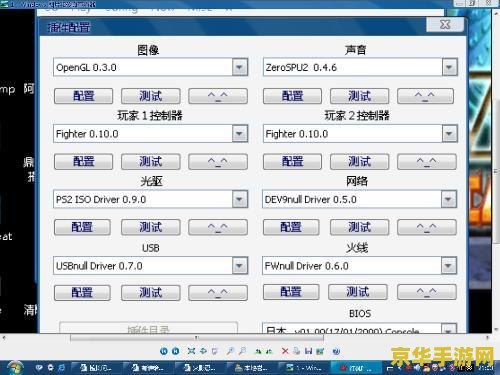Click 配置 for 玩家 1 控制器

(84, 162)
